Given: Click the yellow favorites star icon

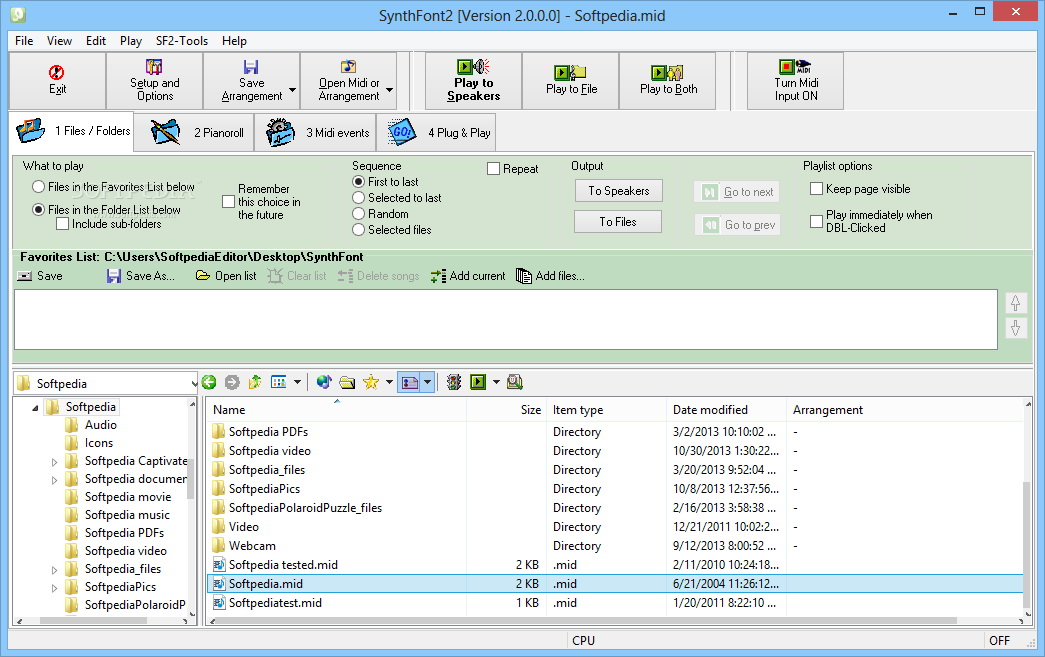Looking at the screenshot, I should (x=371, y=382).
